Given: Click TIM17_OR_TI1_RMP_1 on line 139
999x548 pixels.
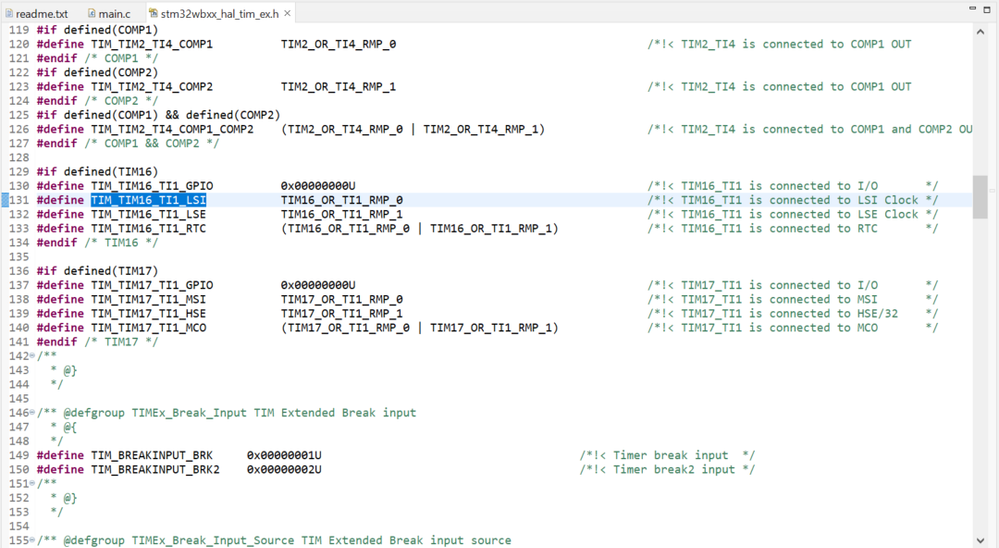Looking at the screenshot, I should [341, 314].
